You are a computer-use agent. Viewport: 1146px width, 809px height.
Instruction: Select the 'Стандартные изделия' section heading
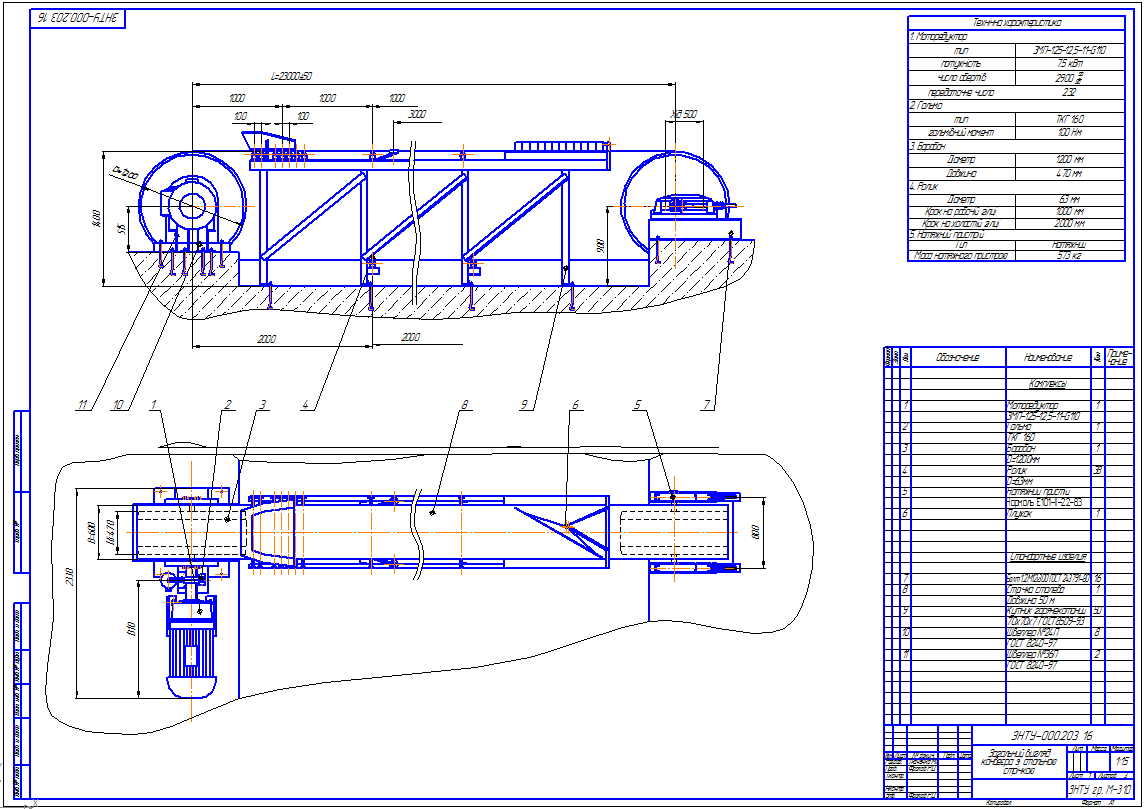[x=1048, y=556]
